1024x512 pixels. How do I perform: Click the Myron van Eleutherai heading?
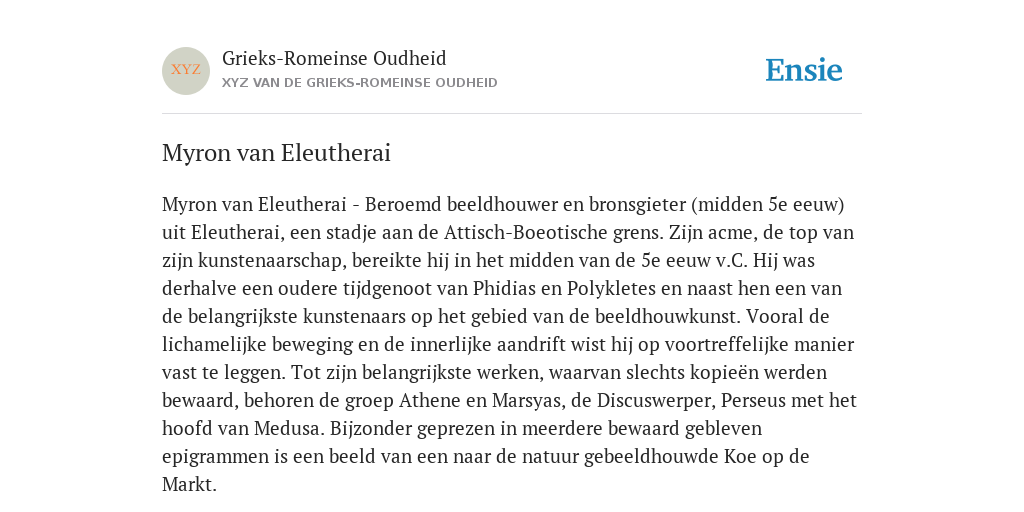[x=276, y=153]
